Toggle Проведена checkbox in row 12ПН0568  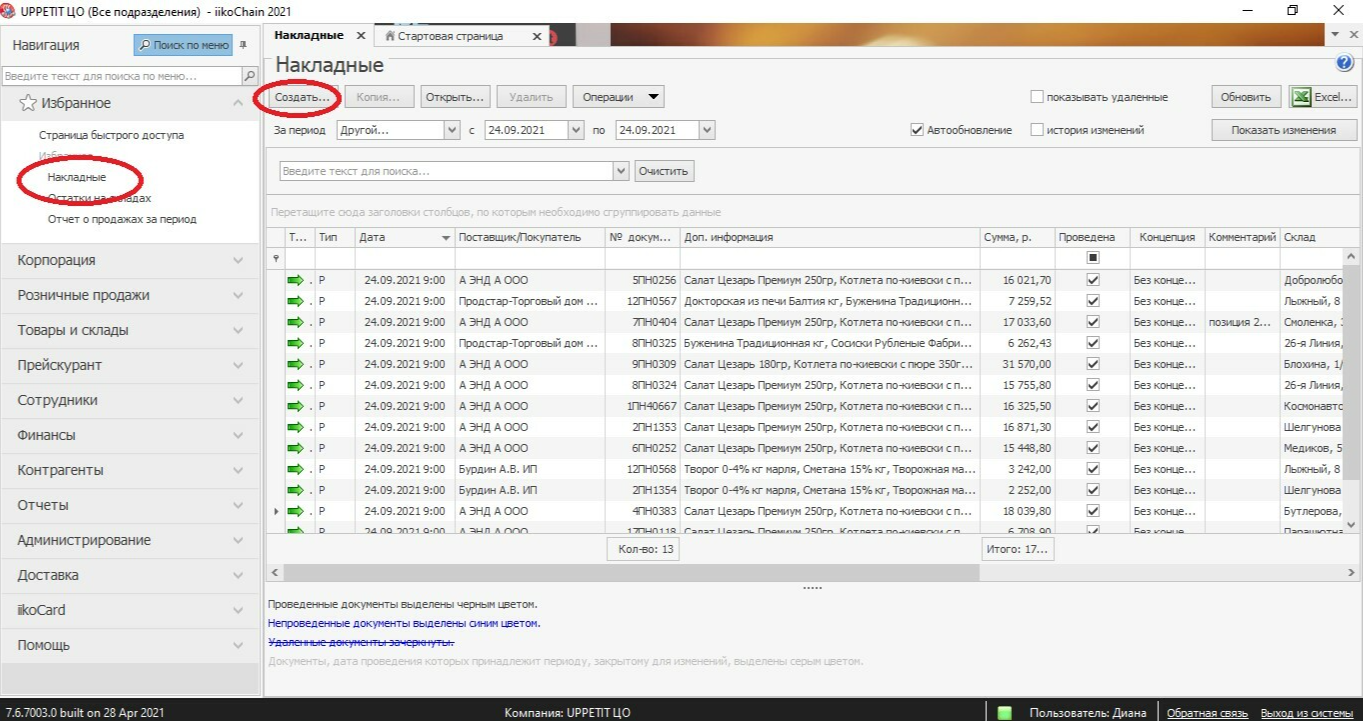pyautogui.click(x=1093, y=469)
